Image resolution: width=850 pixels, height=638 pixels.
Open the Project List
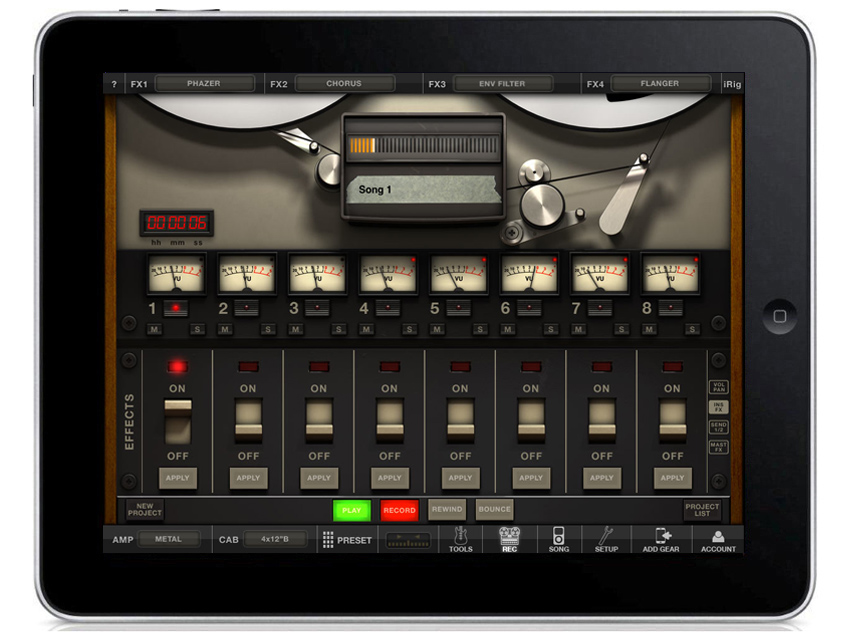(x=702, y=510)
